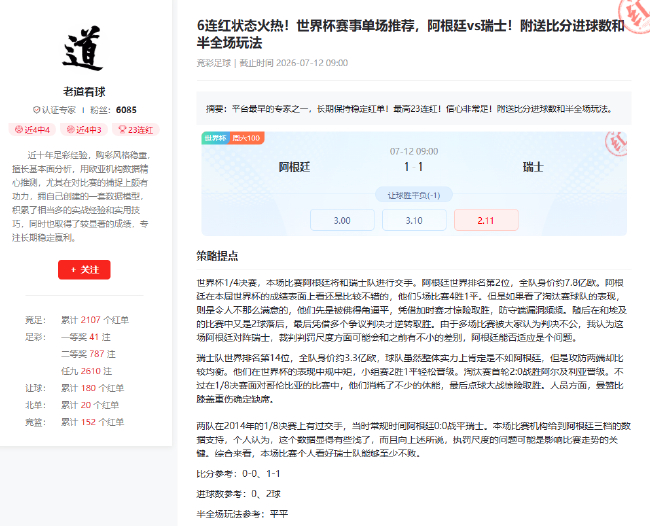The height and width of the screenshot is (526, 650).
Task: Click 竞彩足球 category label
Action: tap(213, 63)
